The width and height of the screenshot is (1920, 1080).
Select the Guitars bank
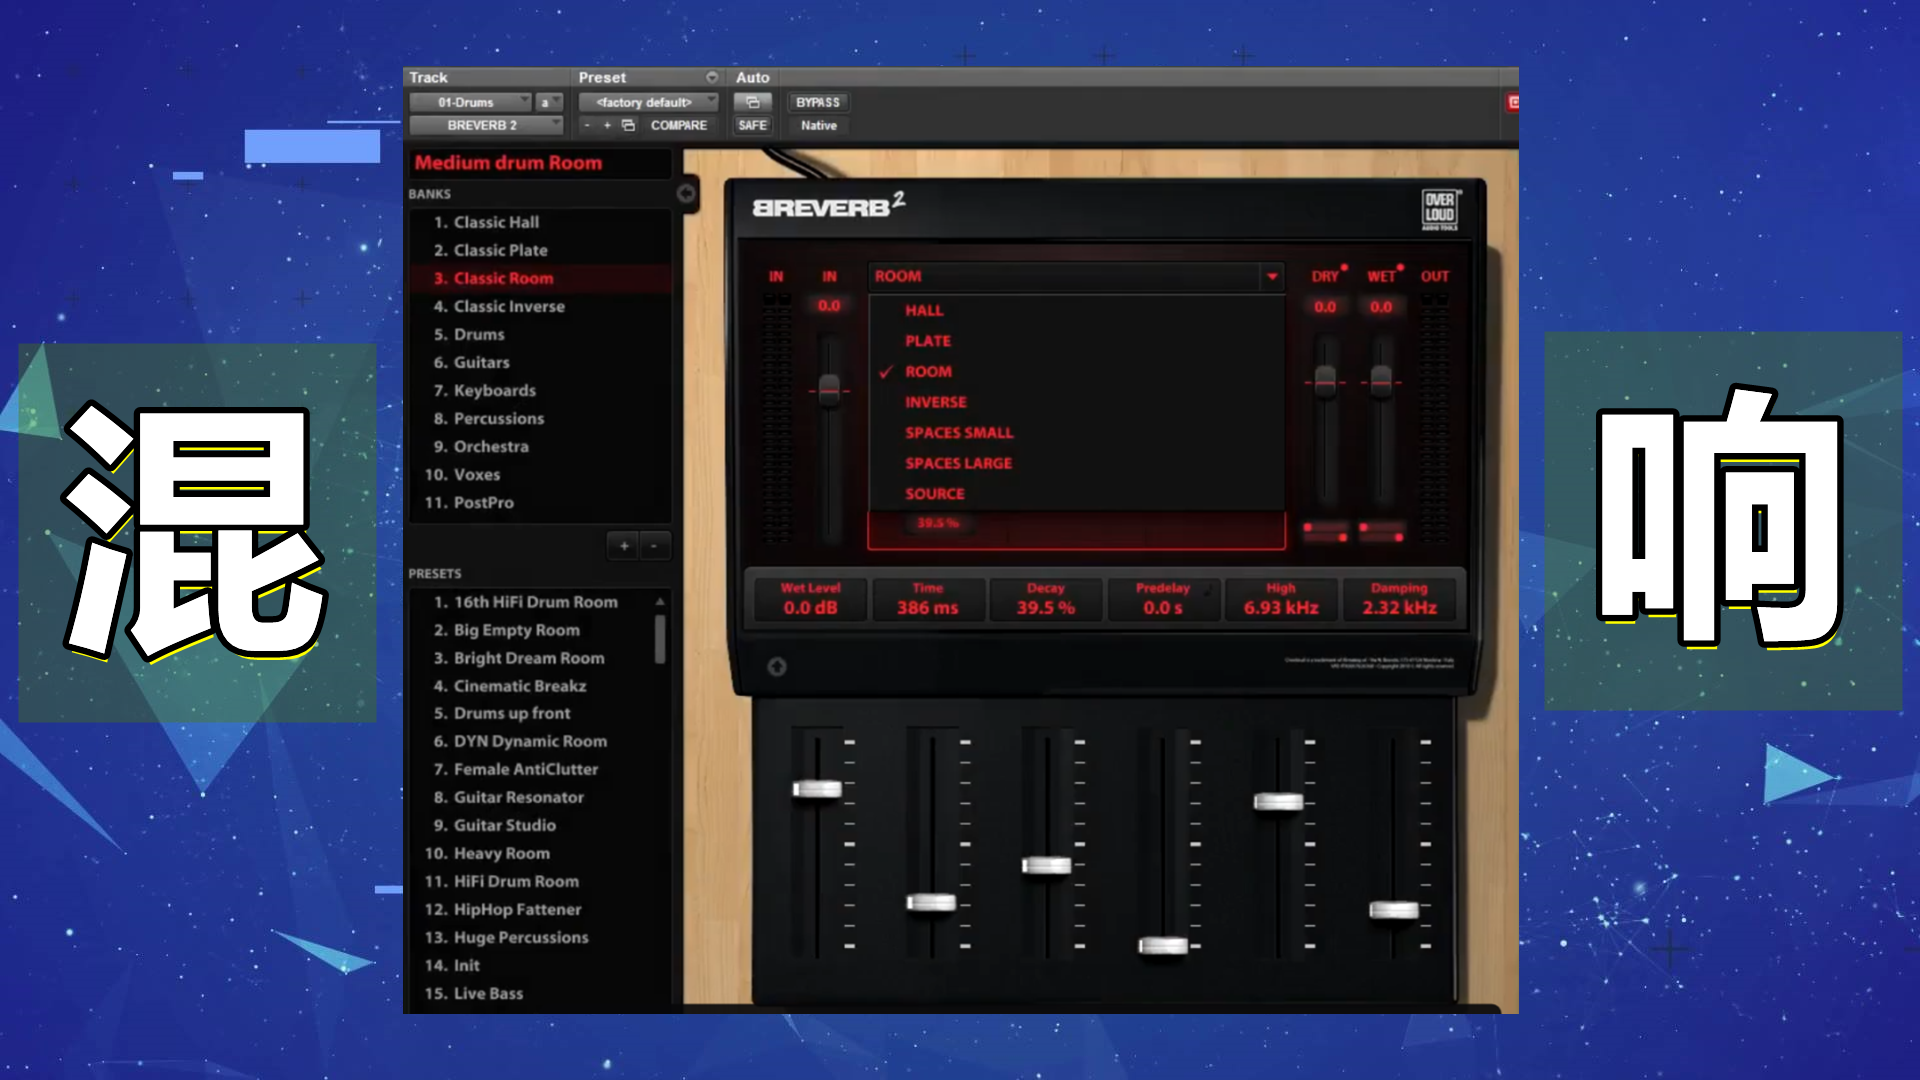(x=540, y=362)
